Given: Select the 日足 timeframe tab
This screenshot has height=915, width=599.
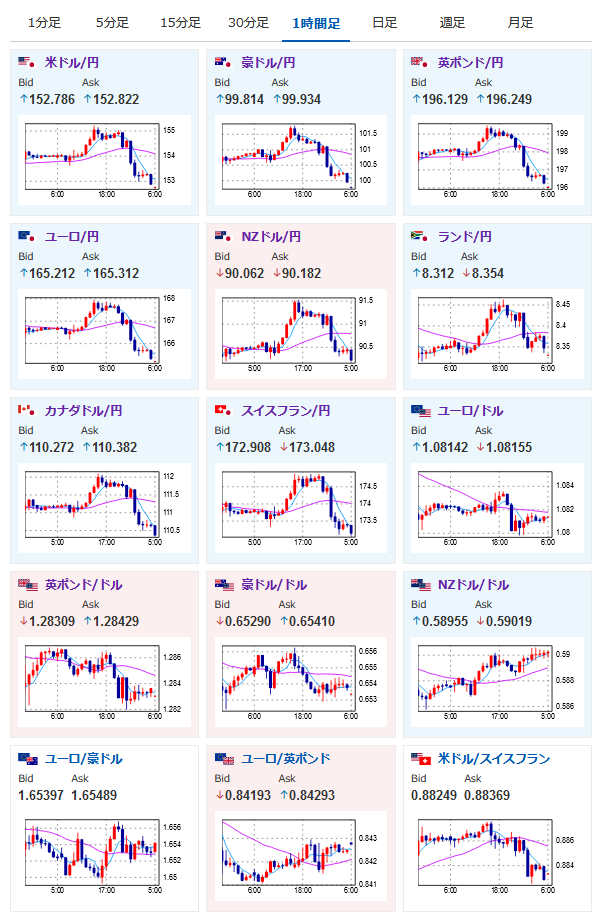Looking at the screenshot, I should pyautogui.click(x=384, y=23).
